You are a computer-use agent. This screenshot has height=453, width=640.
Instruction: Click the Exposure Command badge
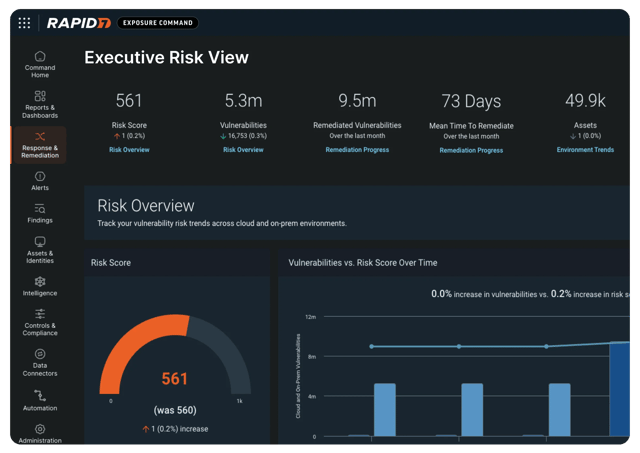pos(158,23)
